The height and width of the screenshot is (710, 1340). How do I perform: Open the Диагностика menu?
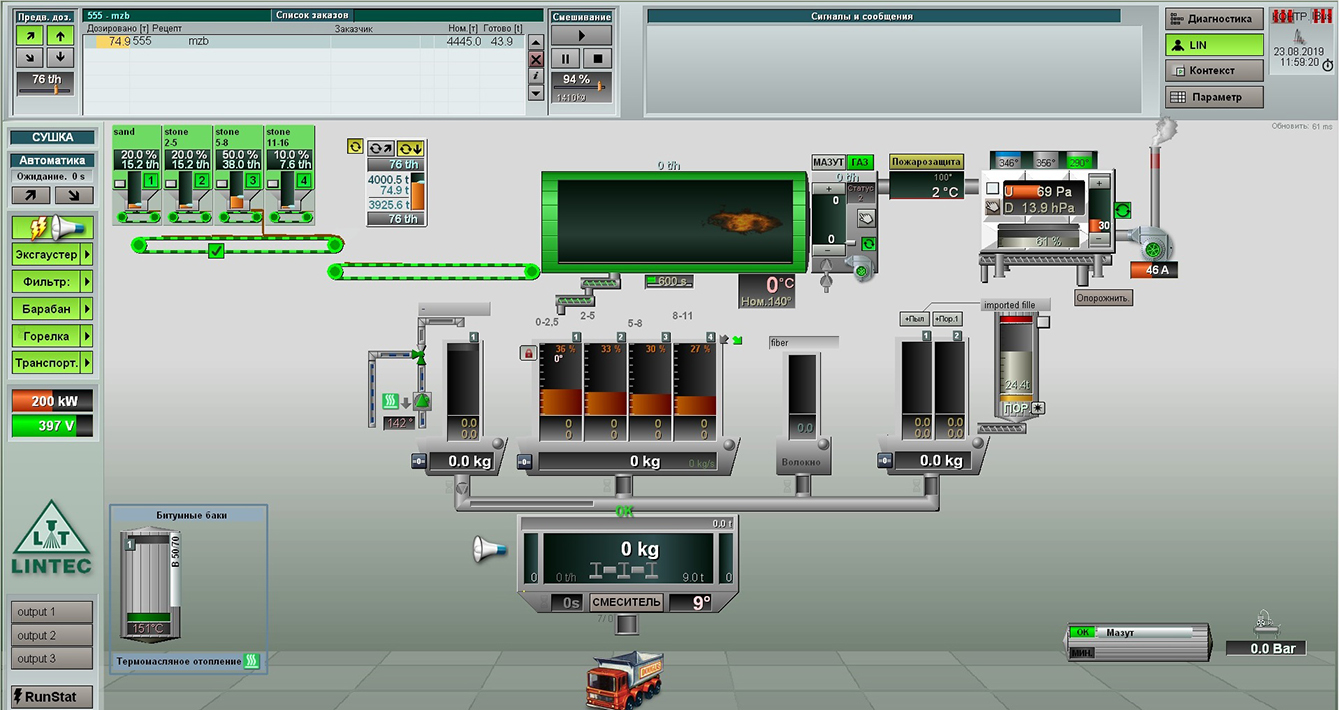[1213, 19]
